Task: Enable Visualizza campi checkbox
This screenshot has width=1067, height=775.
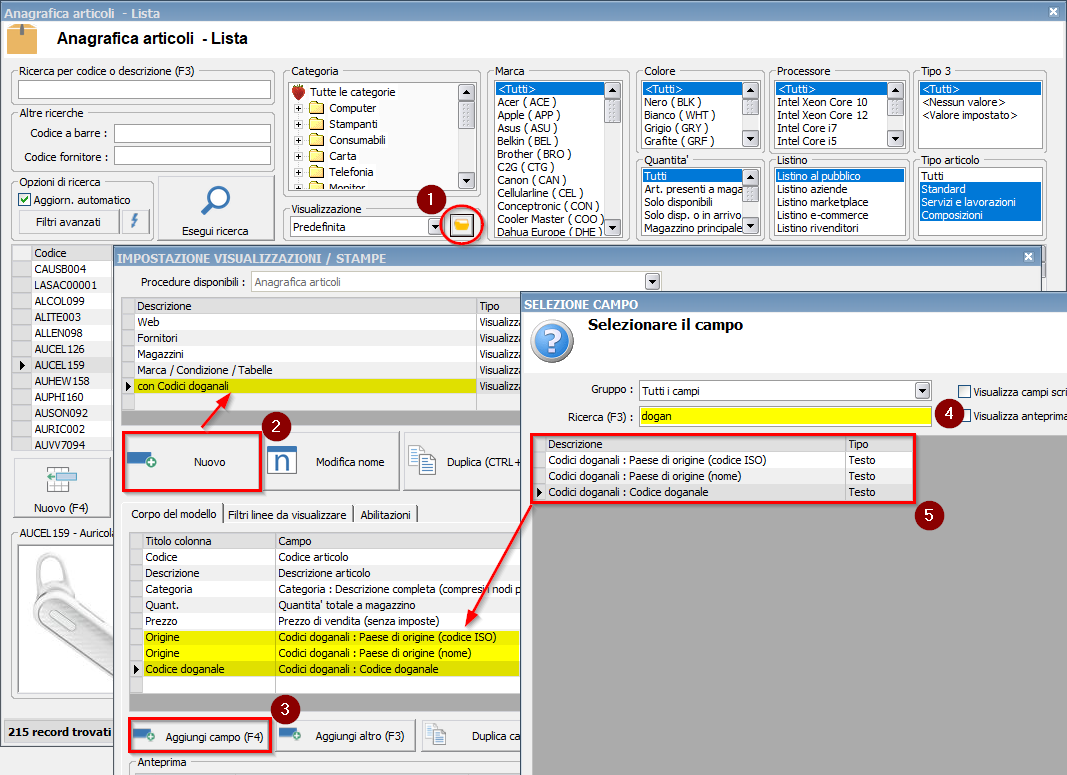Action: (965, 391)
